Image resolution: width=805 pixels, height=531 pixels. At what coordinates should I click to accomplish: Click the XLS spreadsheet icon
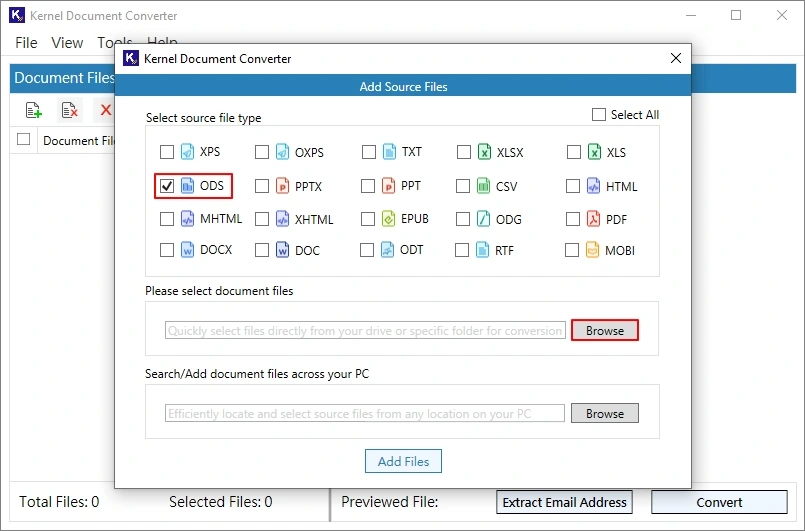coord(594,152)
